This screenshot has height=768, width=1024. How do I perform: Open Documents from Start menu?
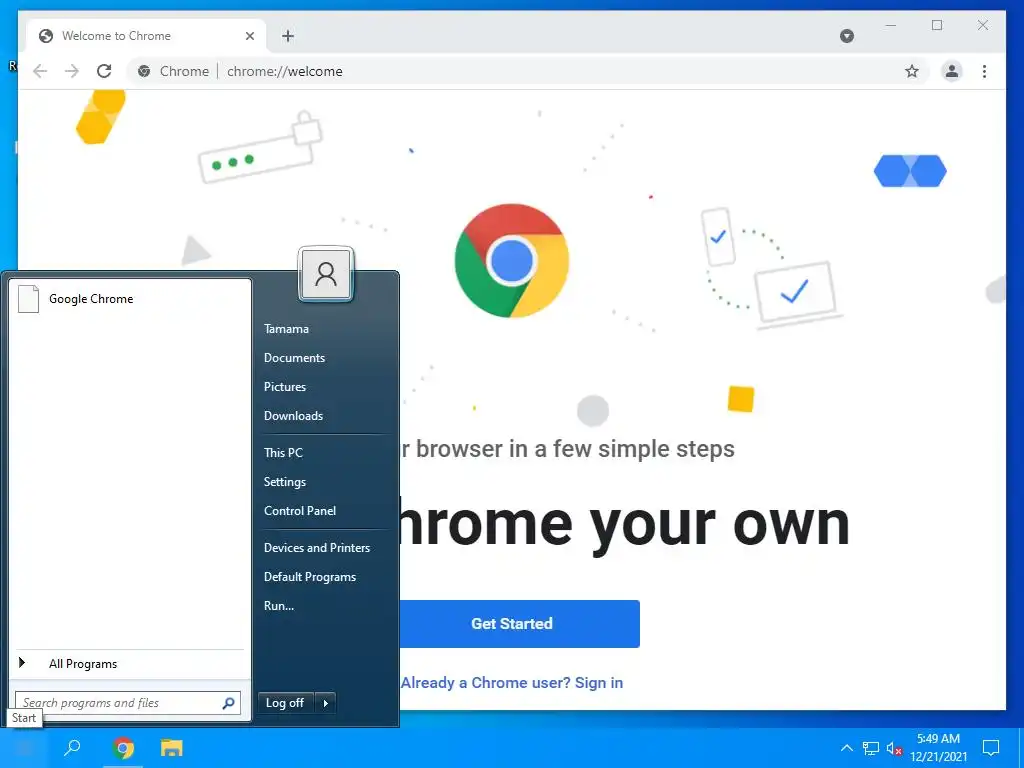pos(294,358)
